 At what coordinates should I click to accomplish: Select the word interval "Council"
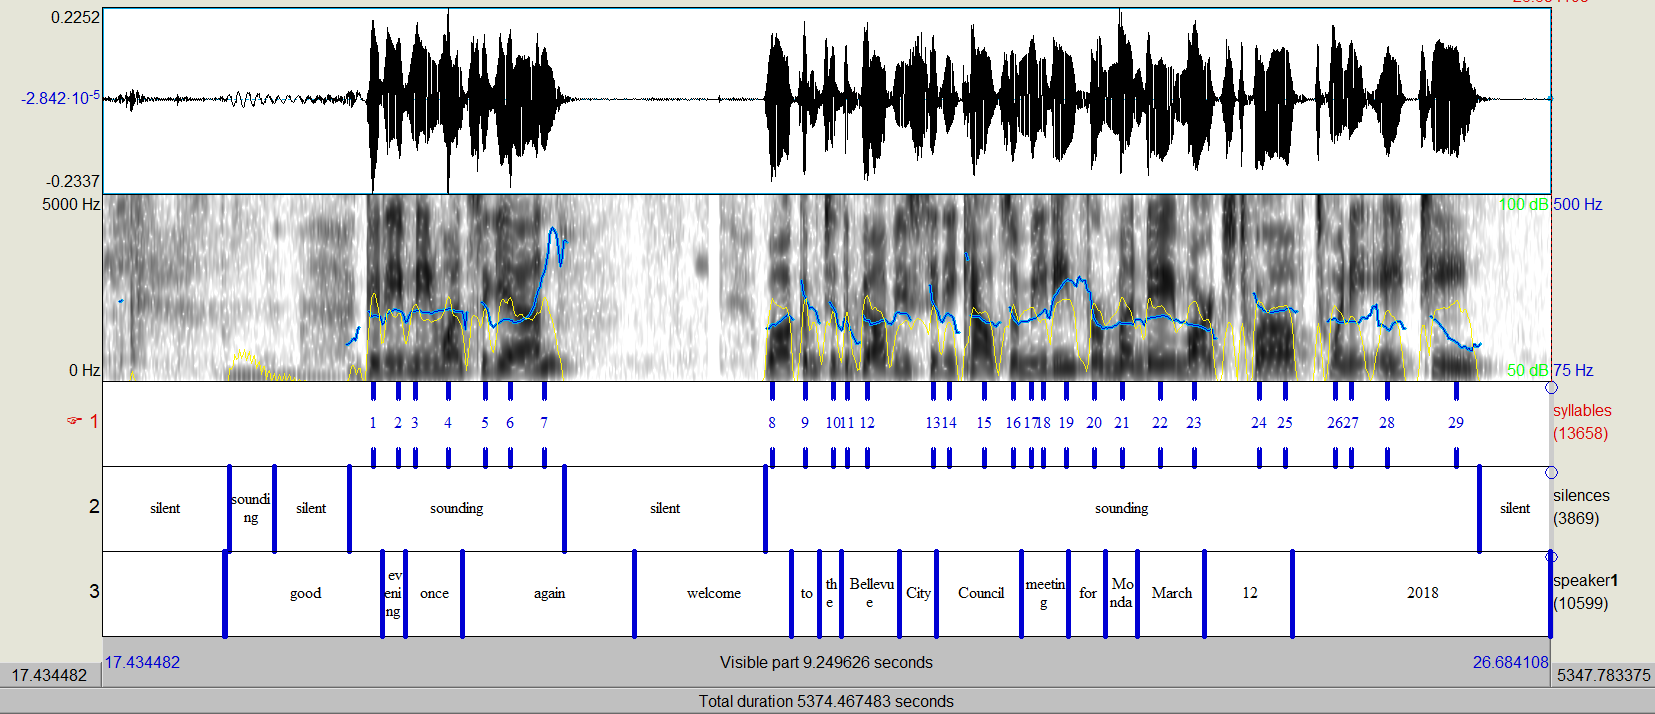(x=980, y=593)
